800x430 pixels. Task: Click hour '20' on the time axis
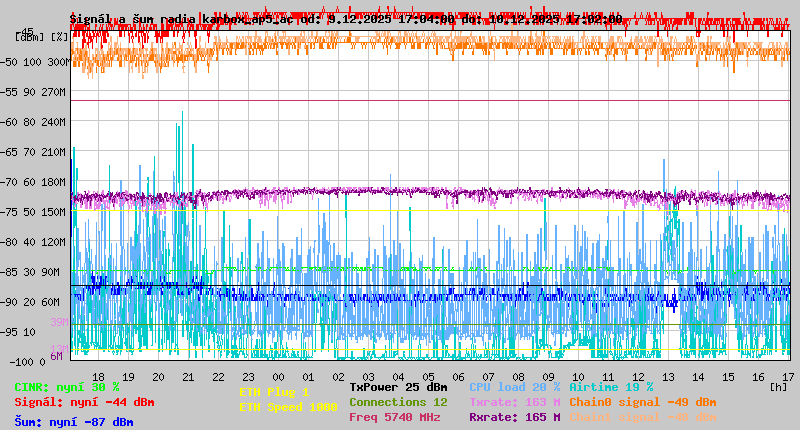click(x=159, y=377)
